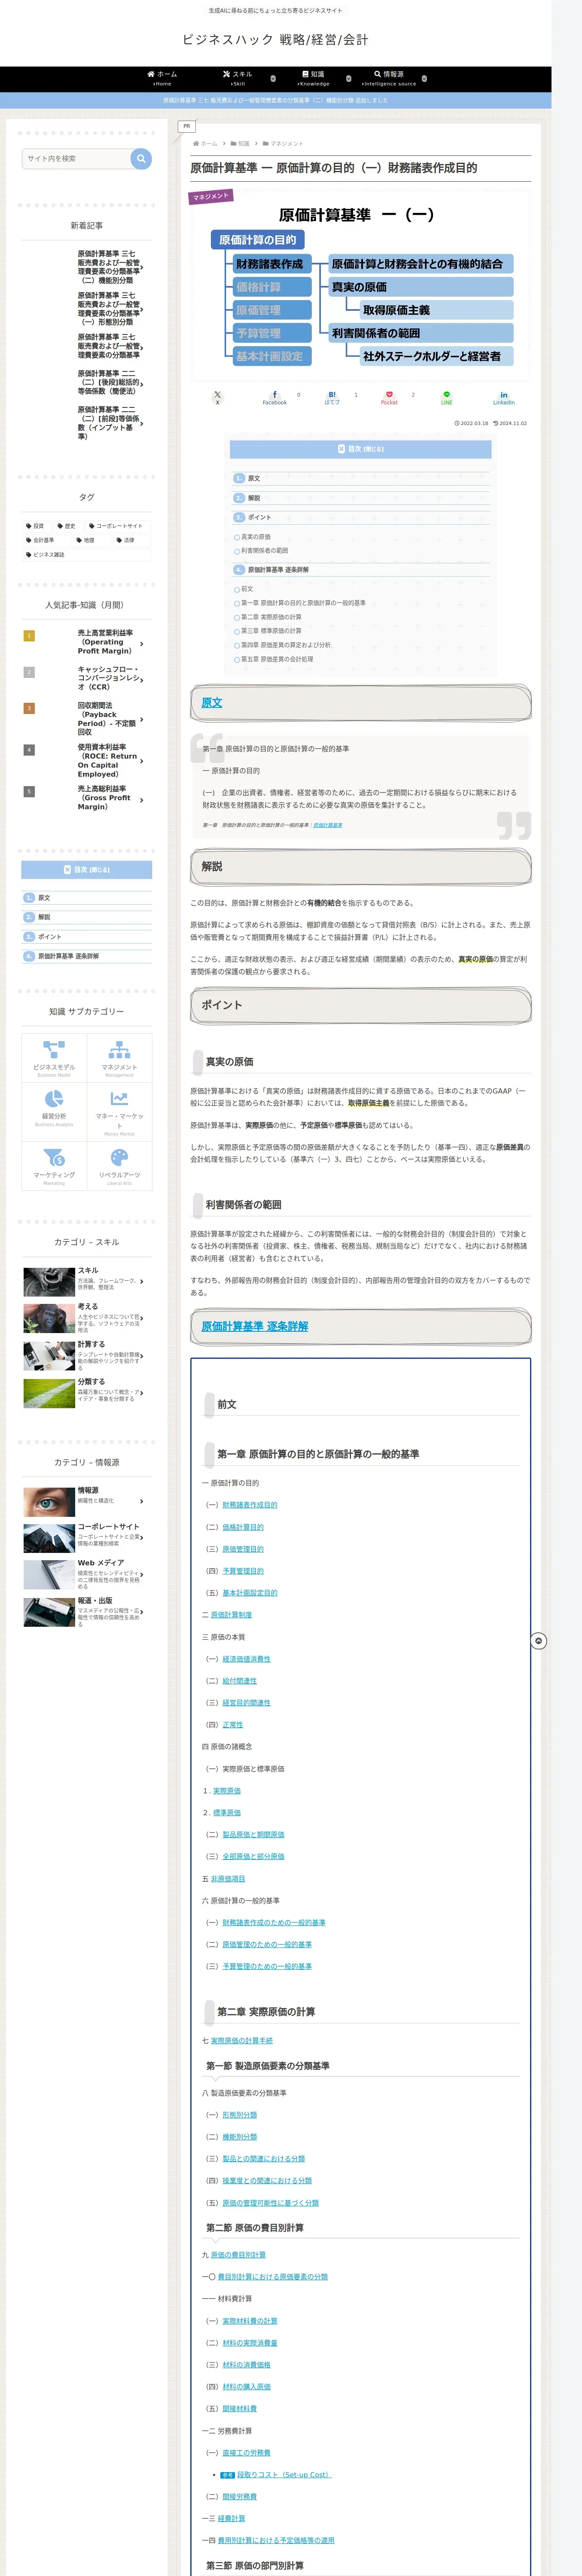Viewport: 582px width, 2576px height.
Task: Open 情報源 Intelligence source navigation item
Action: 389,79
